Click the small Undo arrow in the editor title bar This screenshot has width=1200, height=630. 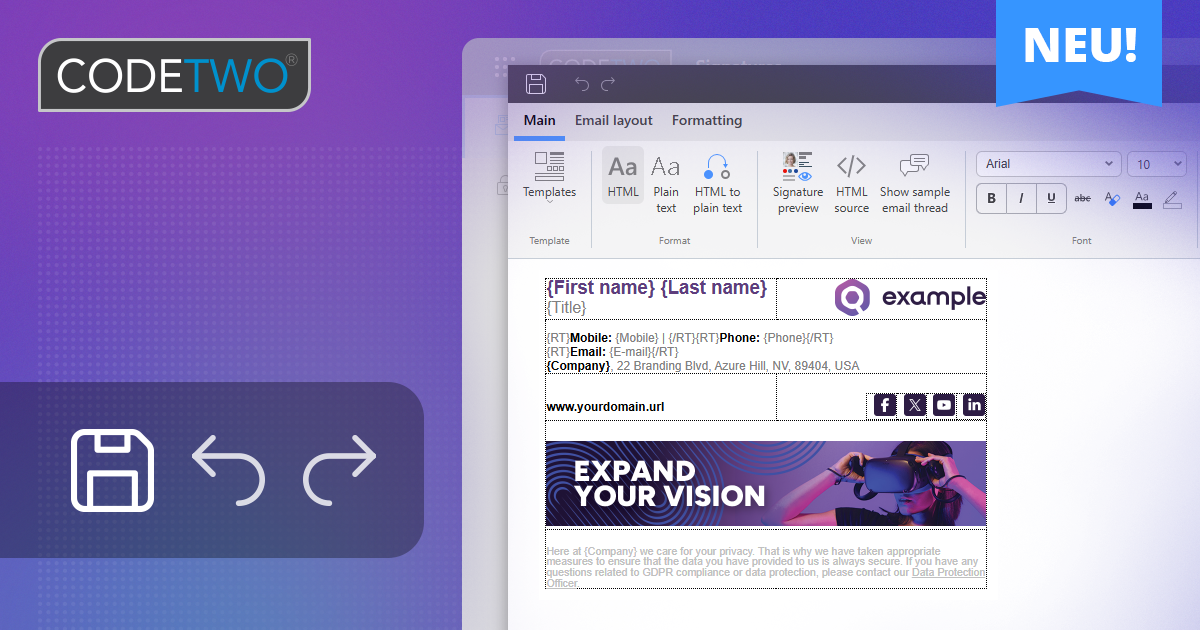coord(582,85)
